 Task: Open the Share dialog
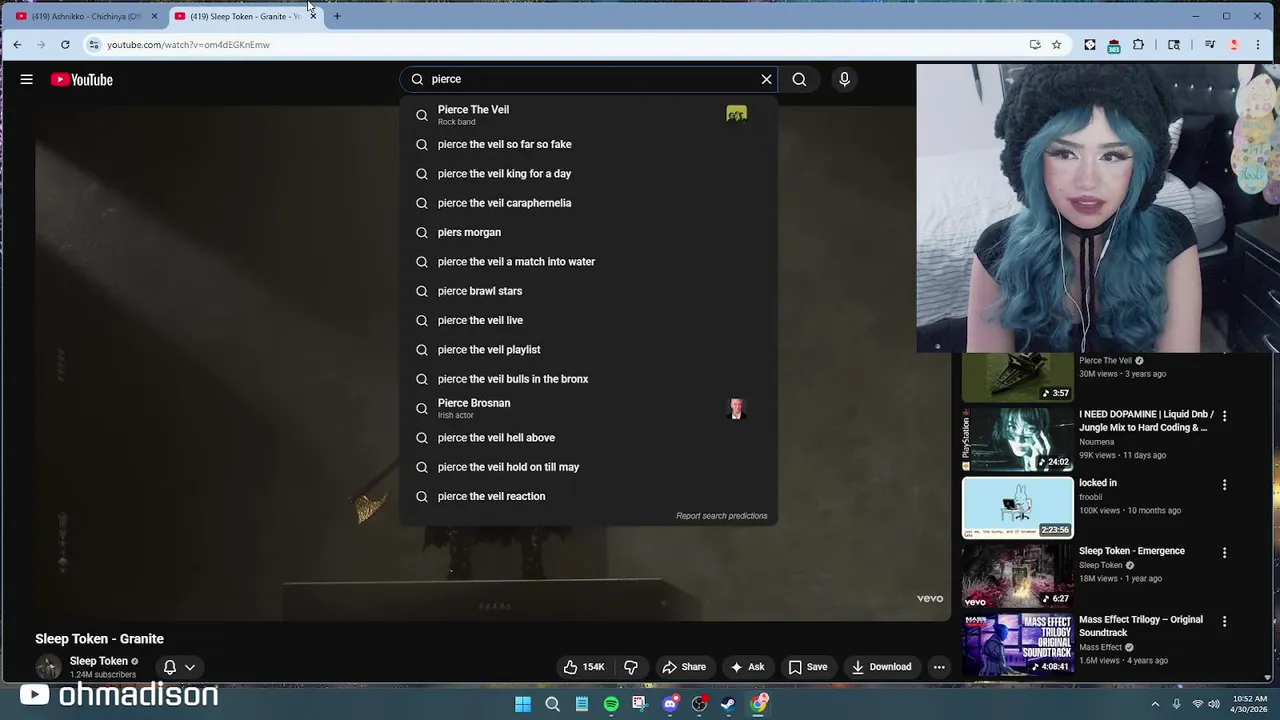click(684, 667)
